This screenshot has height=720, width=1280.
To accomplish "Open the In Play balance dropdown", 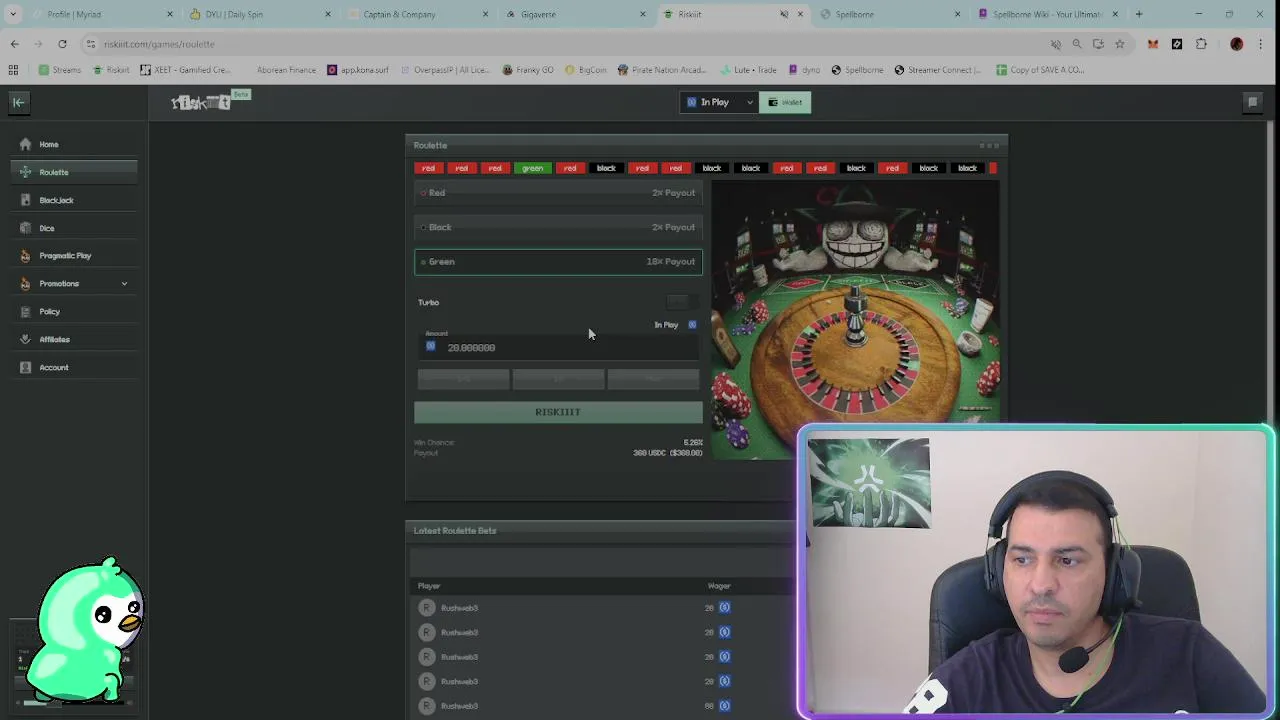I will (x=719, y=102).
